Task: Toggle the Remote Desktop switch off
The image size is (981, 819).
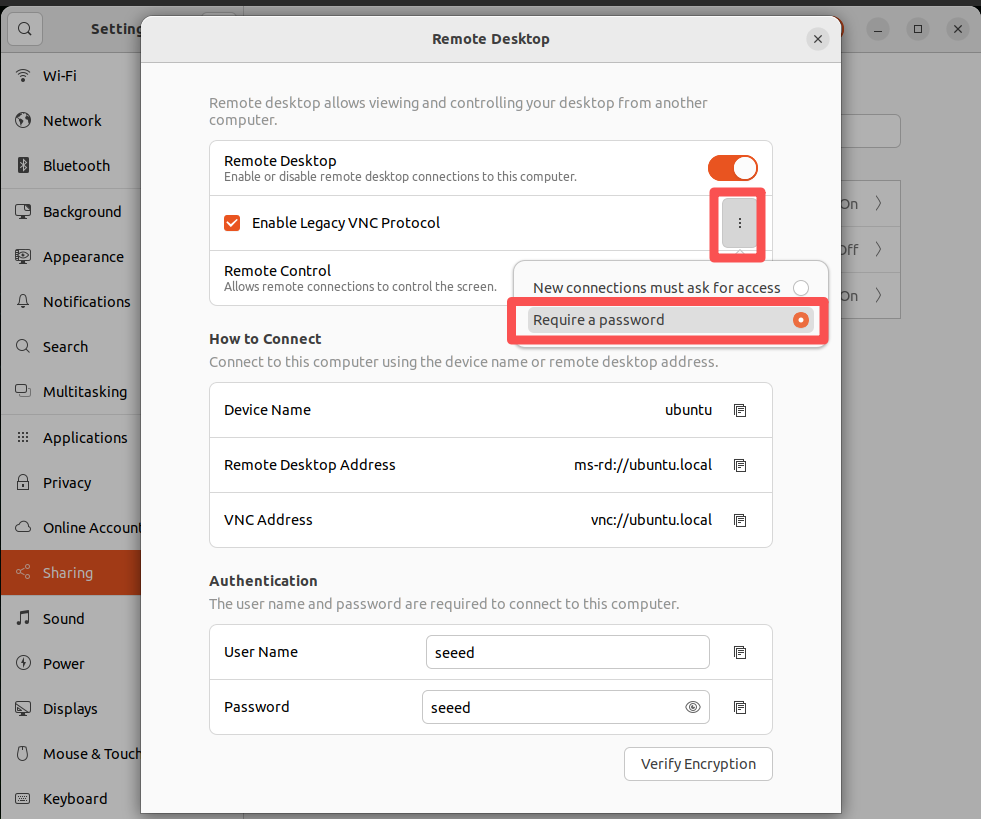Action: (733, 168)
